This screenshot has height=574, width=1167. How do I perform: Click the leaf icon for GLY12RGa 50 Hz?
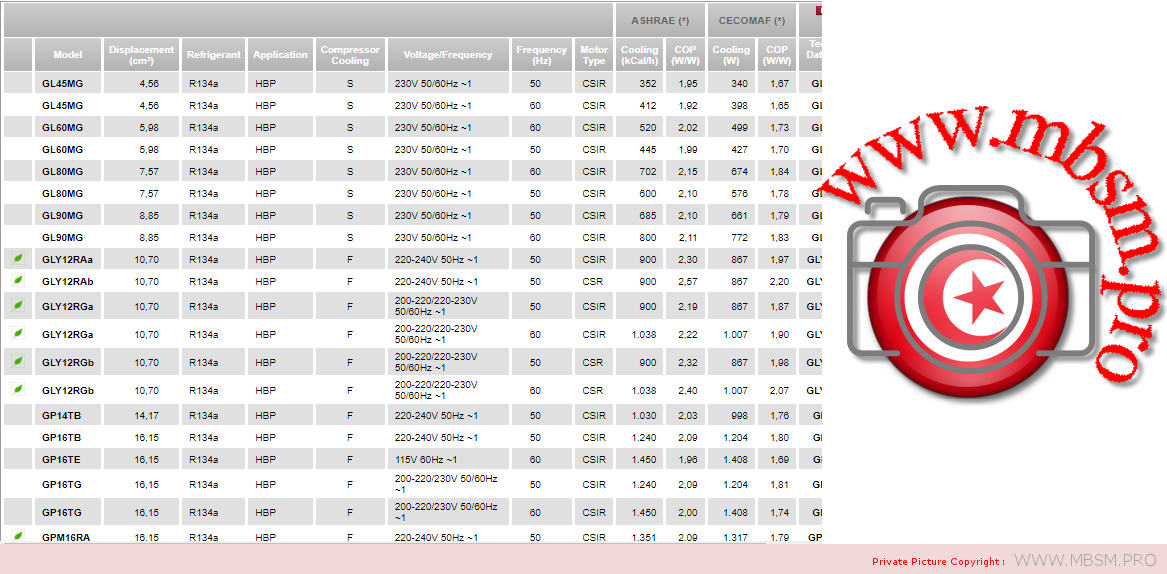click(17, 306)
